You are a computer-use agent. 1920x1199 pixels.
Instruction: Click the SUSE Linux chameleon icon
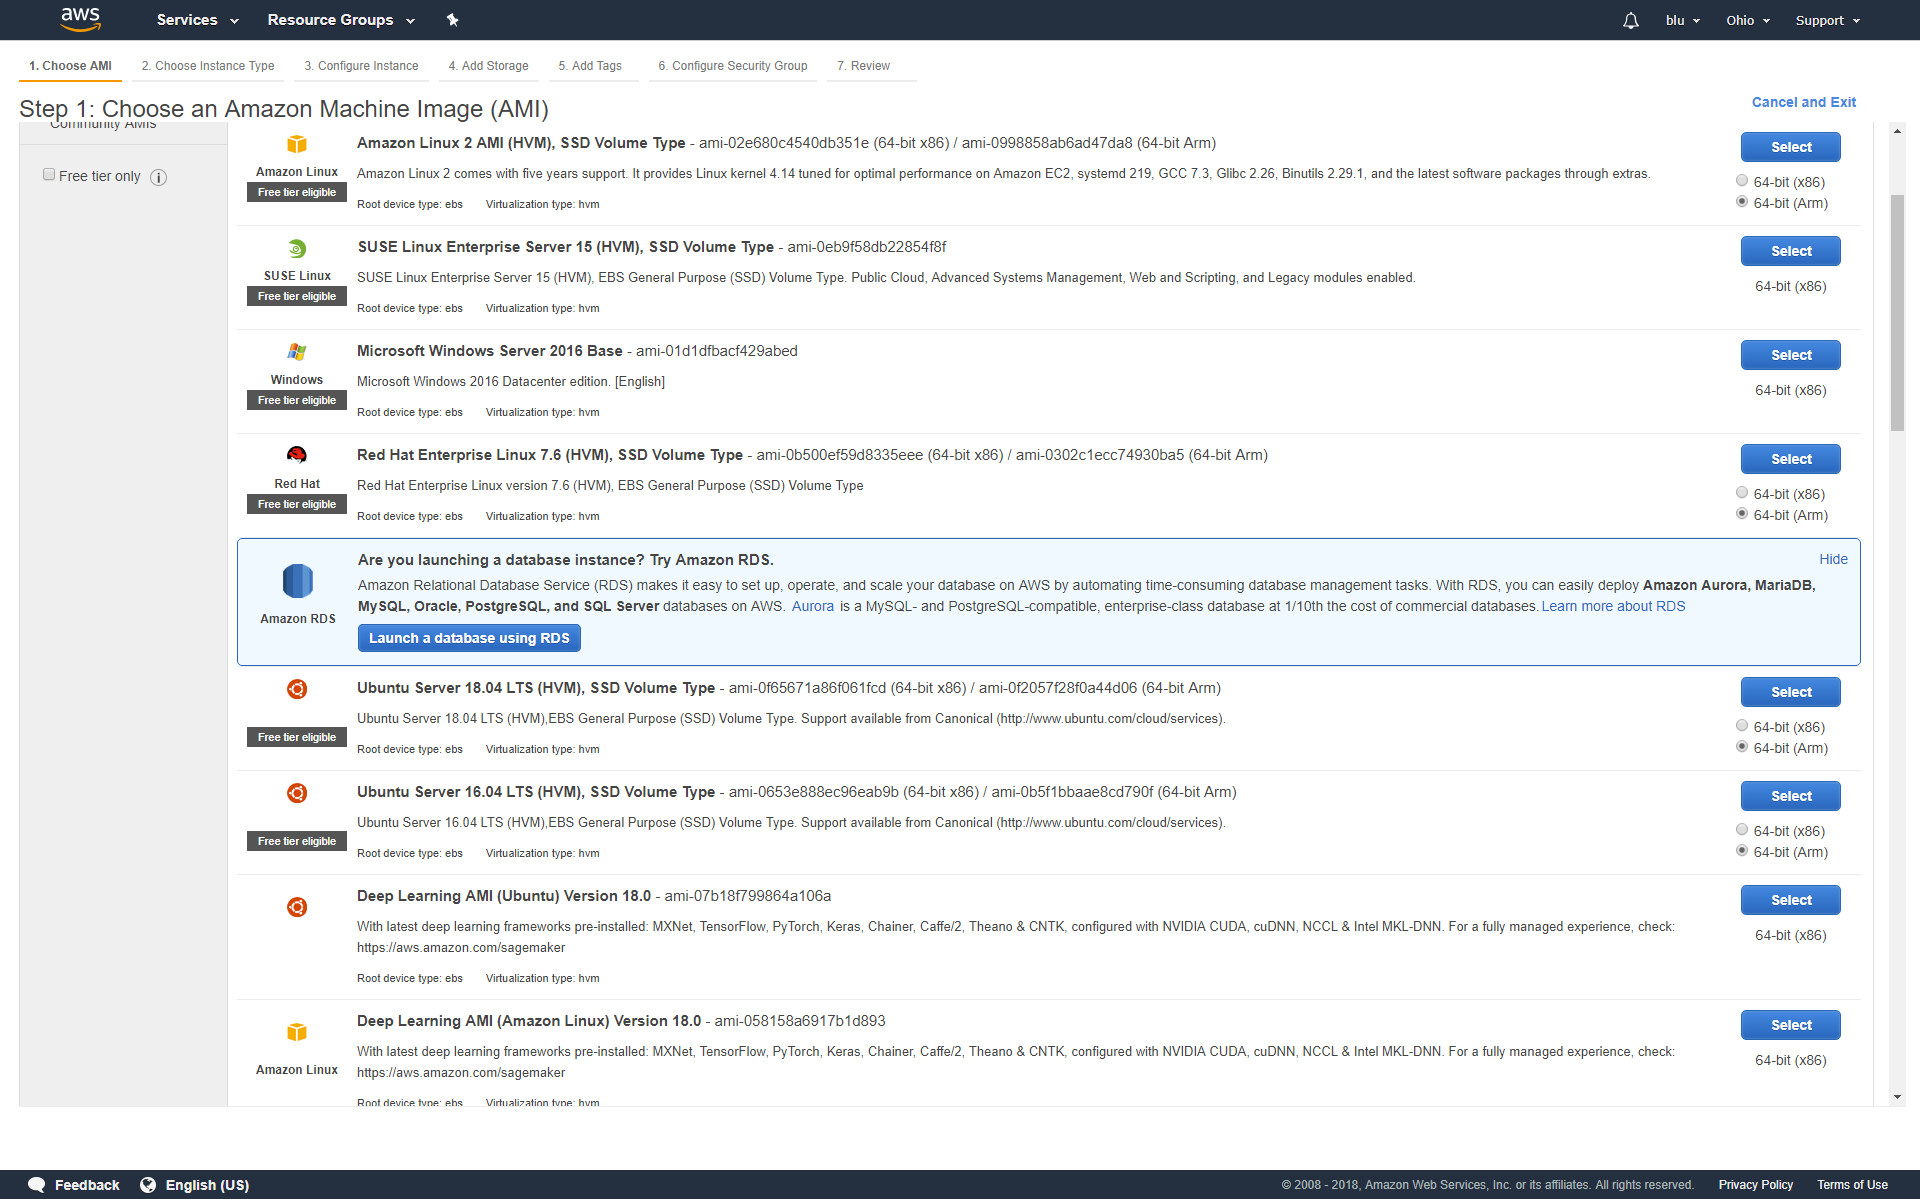pos(297,248)
